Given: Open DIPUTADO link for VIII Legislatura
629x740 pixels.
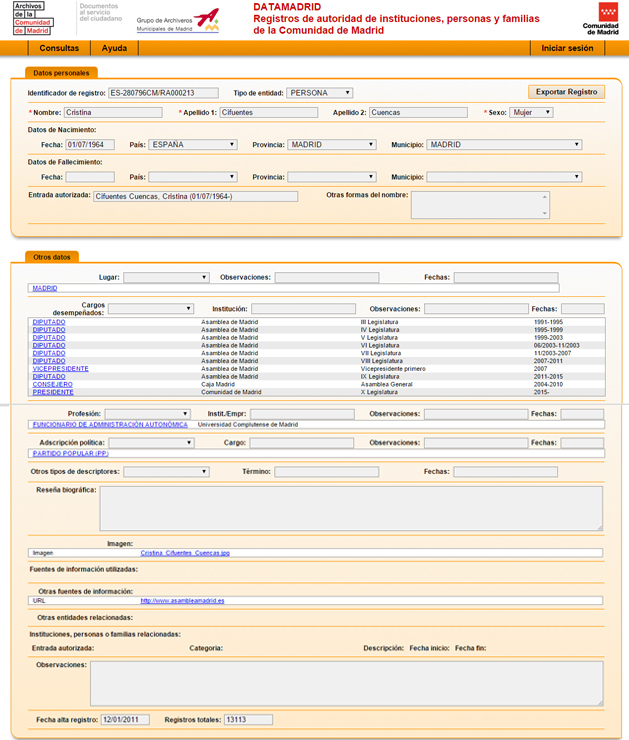Looking at the screenshot, I should click(49, 361).
